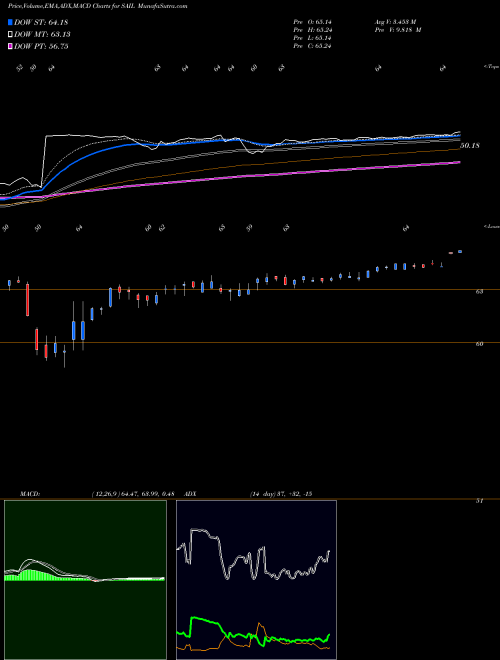Image resolution: width=500 pixels, height=660 pixels.
Task: Click the 'Avg V: 3.453 M' volume text
Action: click(x=395, y=21)
